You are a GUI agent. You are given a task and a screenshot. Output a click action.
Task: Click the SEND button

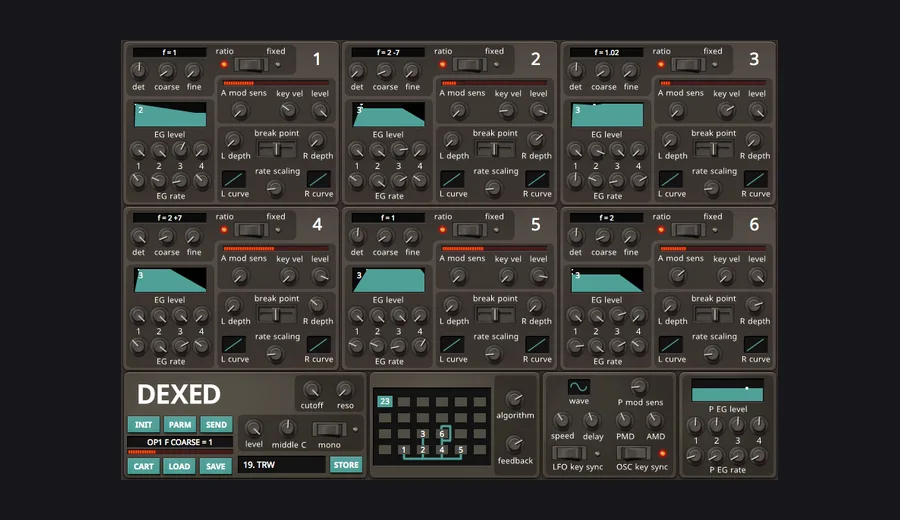[216, 424]
